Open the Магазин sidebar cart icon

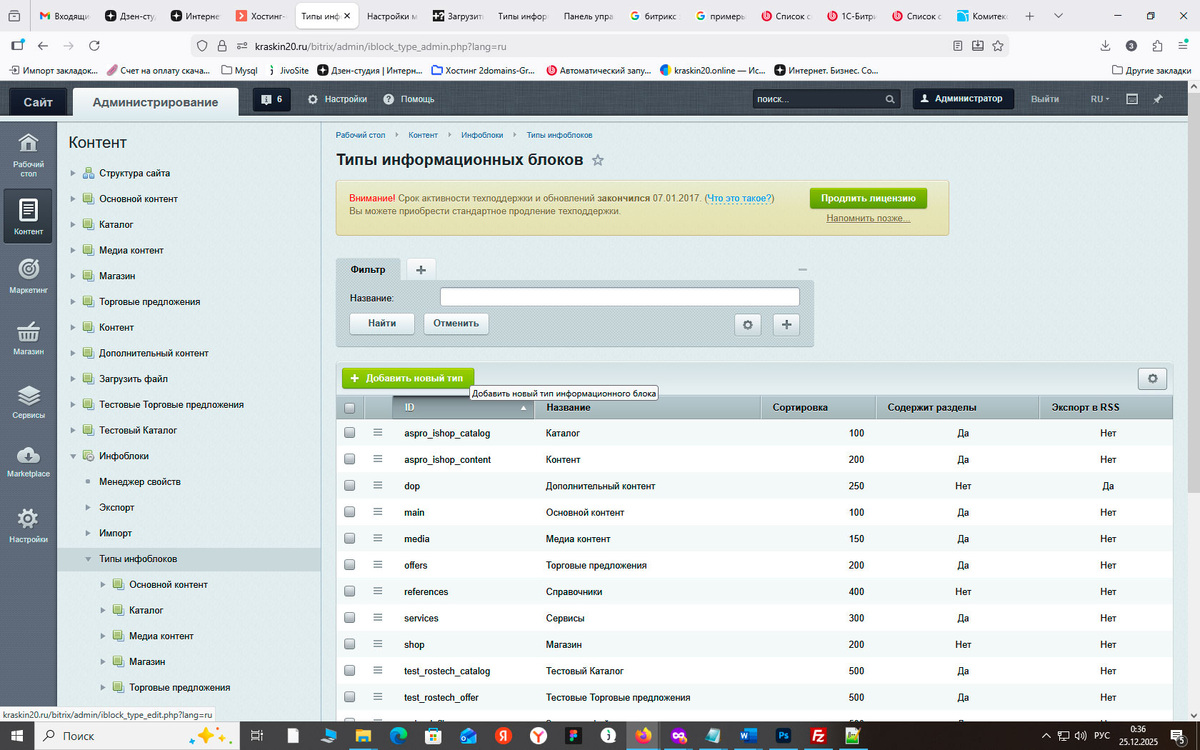click(28, 338)
